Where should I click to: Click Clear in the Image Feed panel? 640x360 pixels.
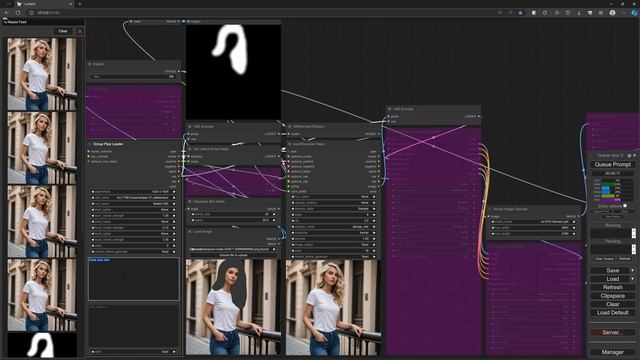pos(63,31)
